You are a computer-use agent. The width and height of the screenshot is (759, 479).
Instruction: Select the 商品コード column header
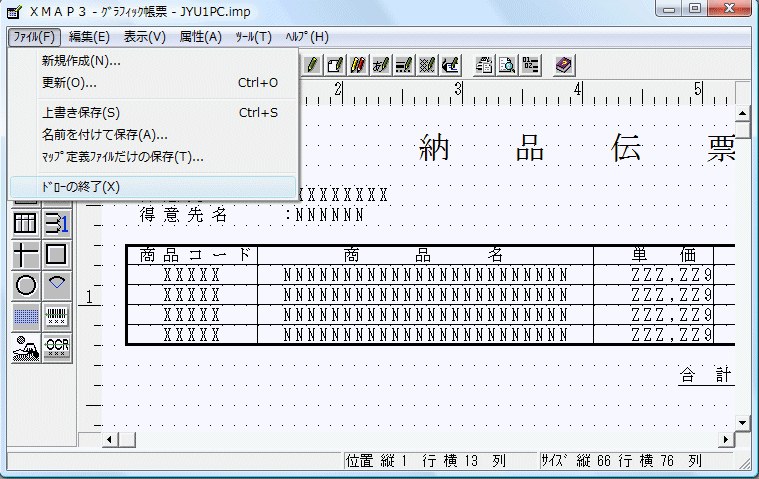196,254
